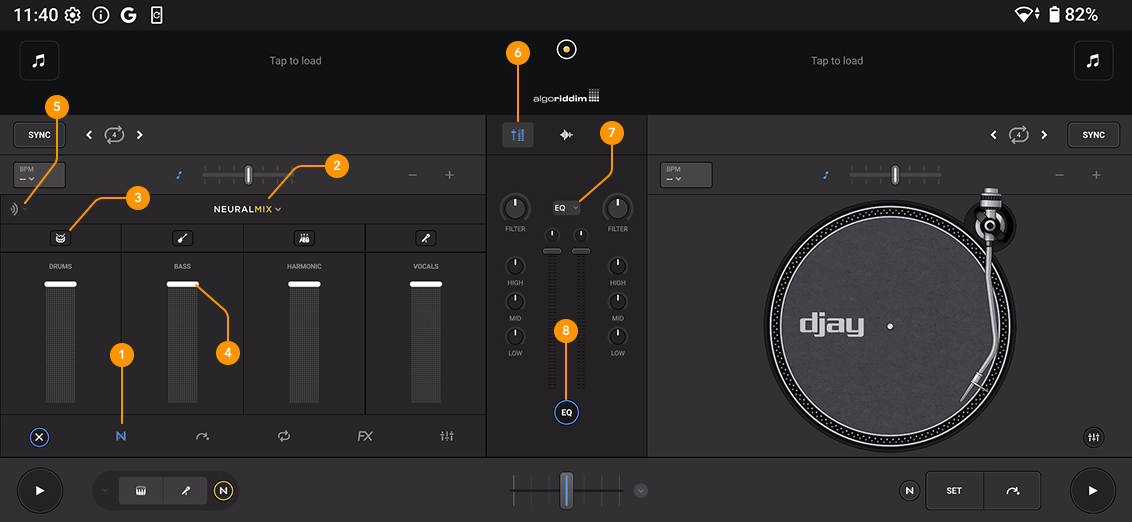
Task: Play the left deck
Action: point(40,490)
